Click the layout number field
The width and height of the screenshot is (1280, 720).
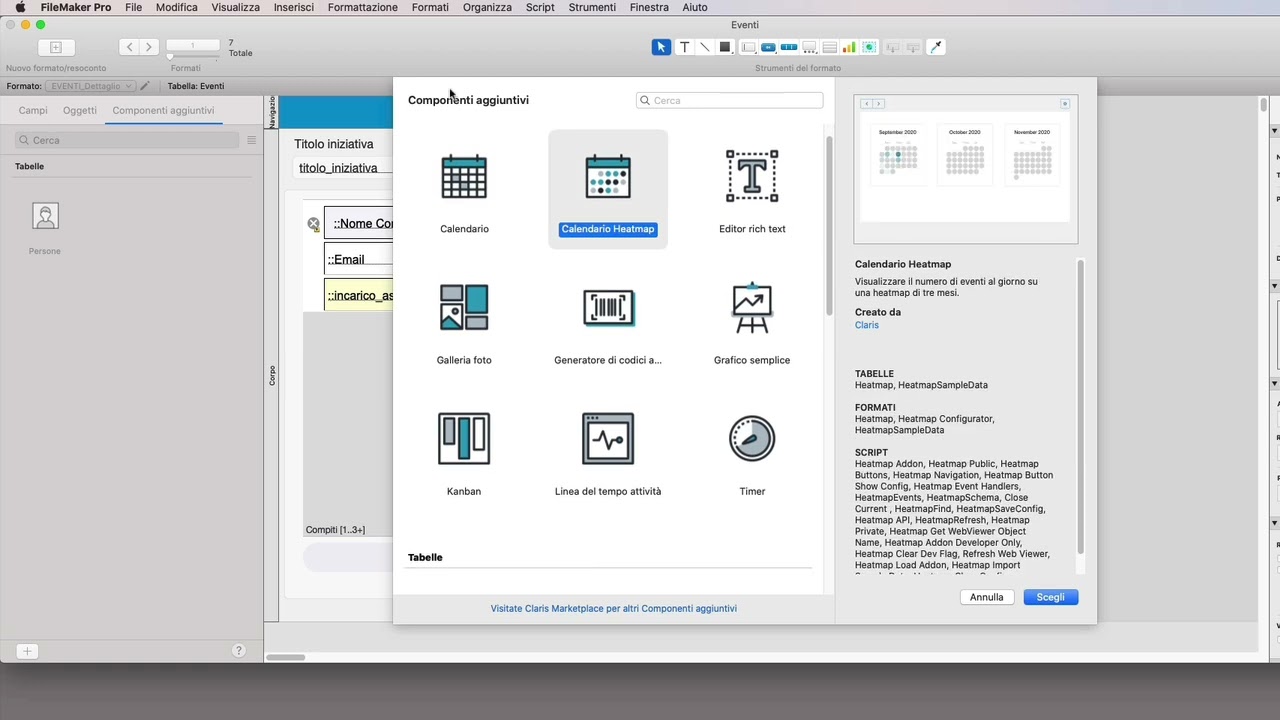(x=193, y=45)
